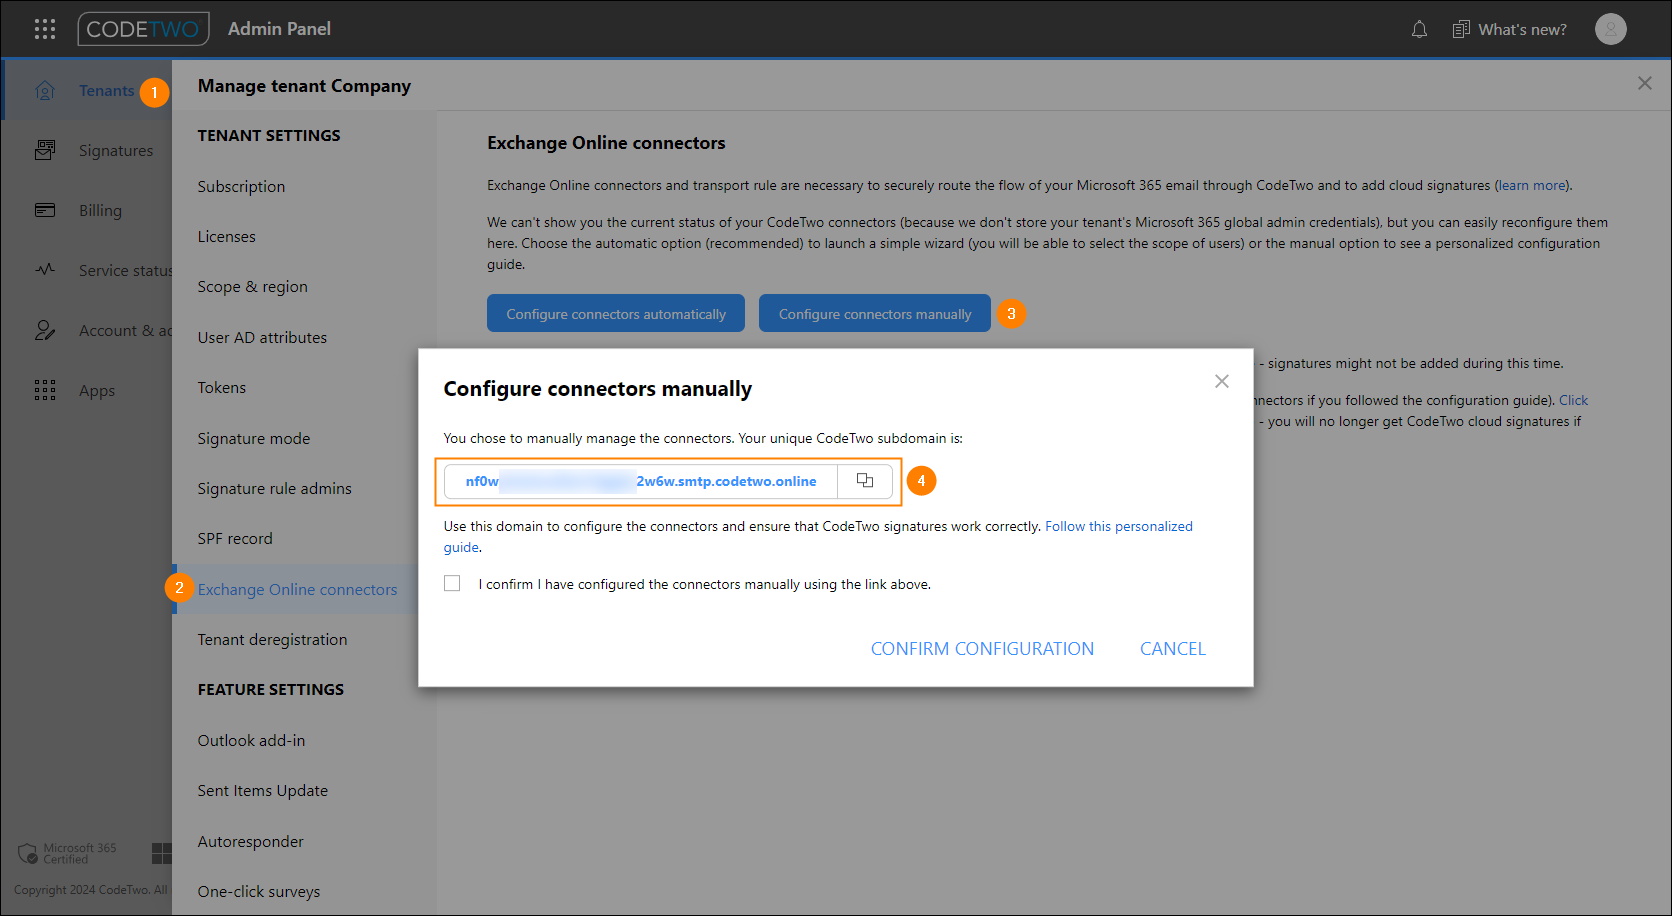Image resolution: width=1672 pixels, height=916 pixels.
Task: Open Signature rule admins settings
Action: pyautogui.click(x=274, y=488)
